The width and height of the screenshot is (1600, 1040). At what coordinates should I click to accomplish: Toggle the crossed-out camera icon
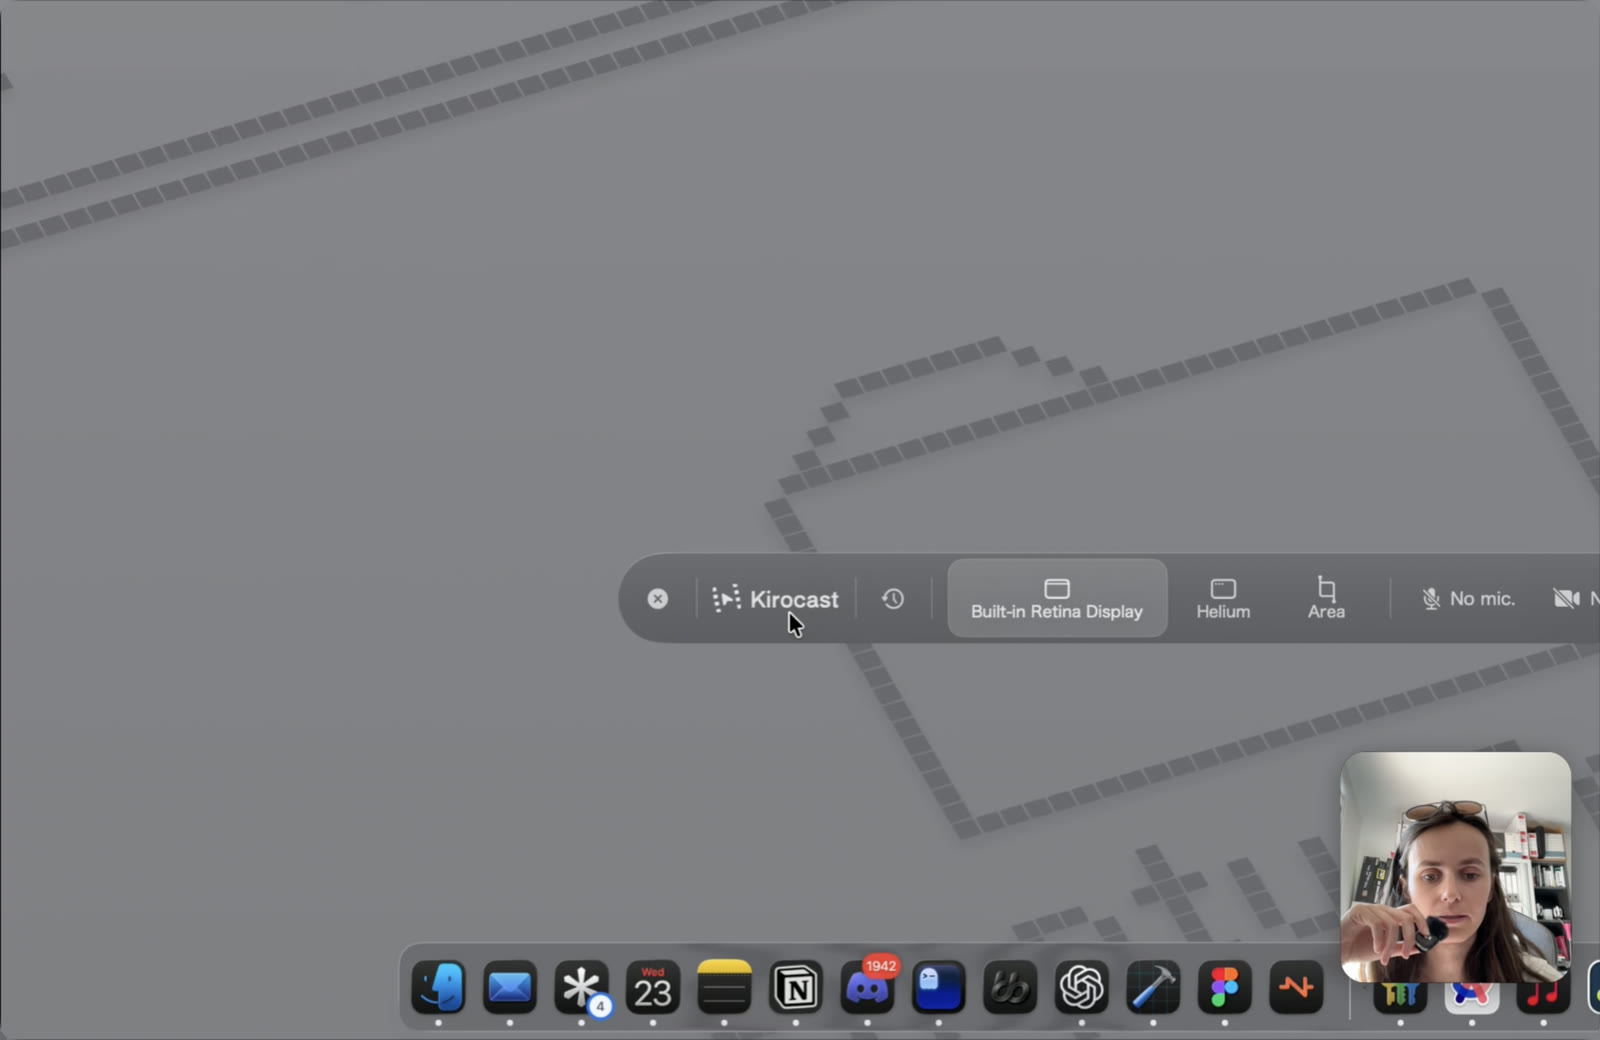tap(1566, 598)
